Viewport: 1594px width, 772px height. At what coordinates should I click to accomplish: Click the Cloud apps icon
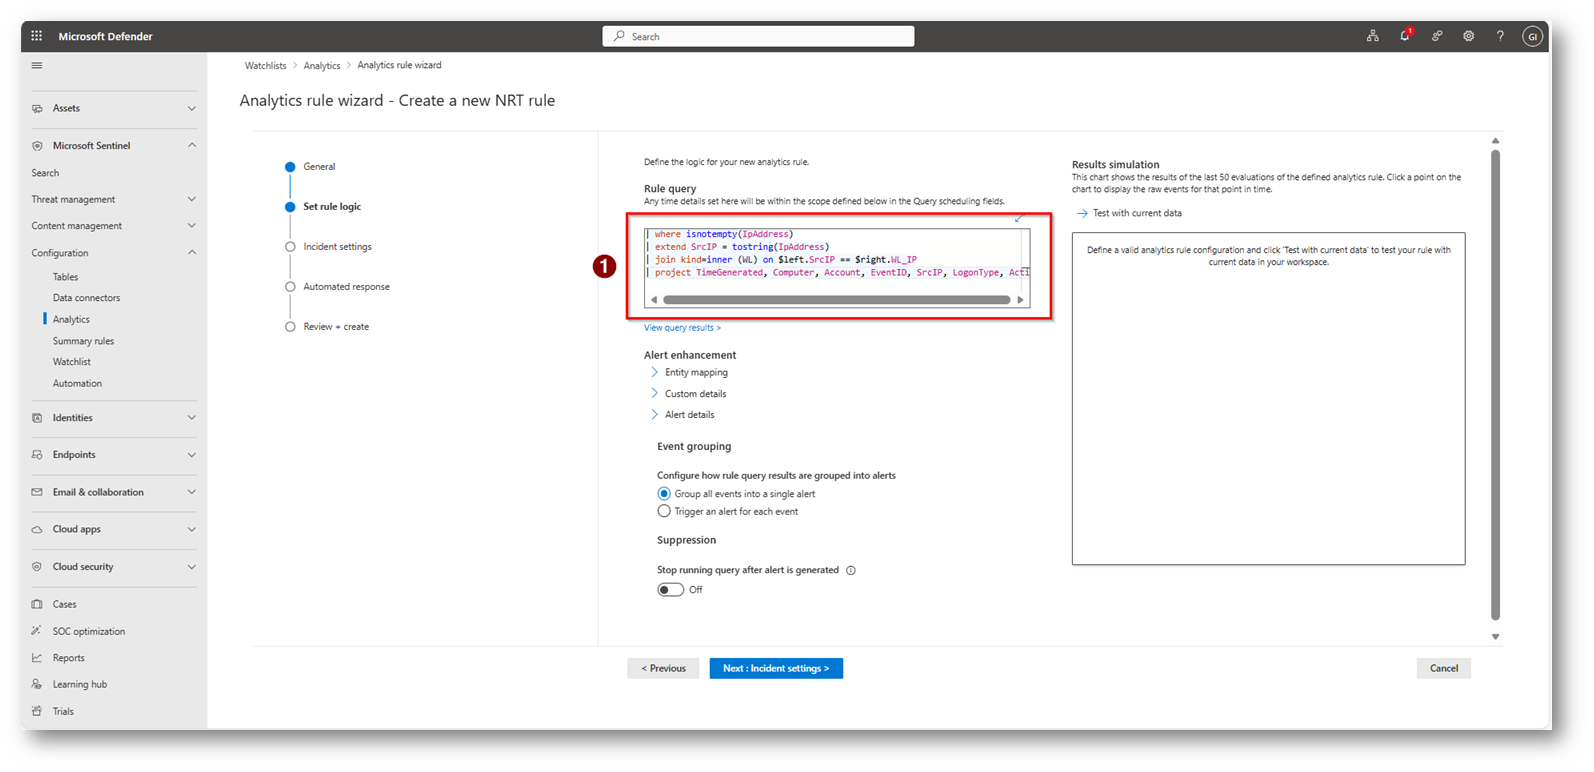click(37, 529)
